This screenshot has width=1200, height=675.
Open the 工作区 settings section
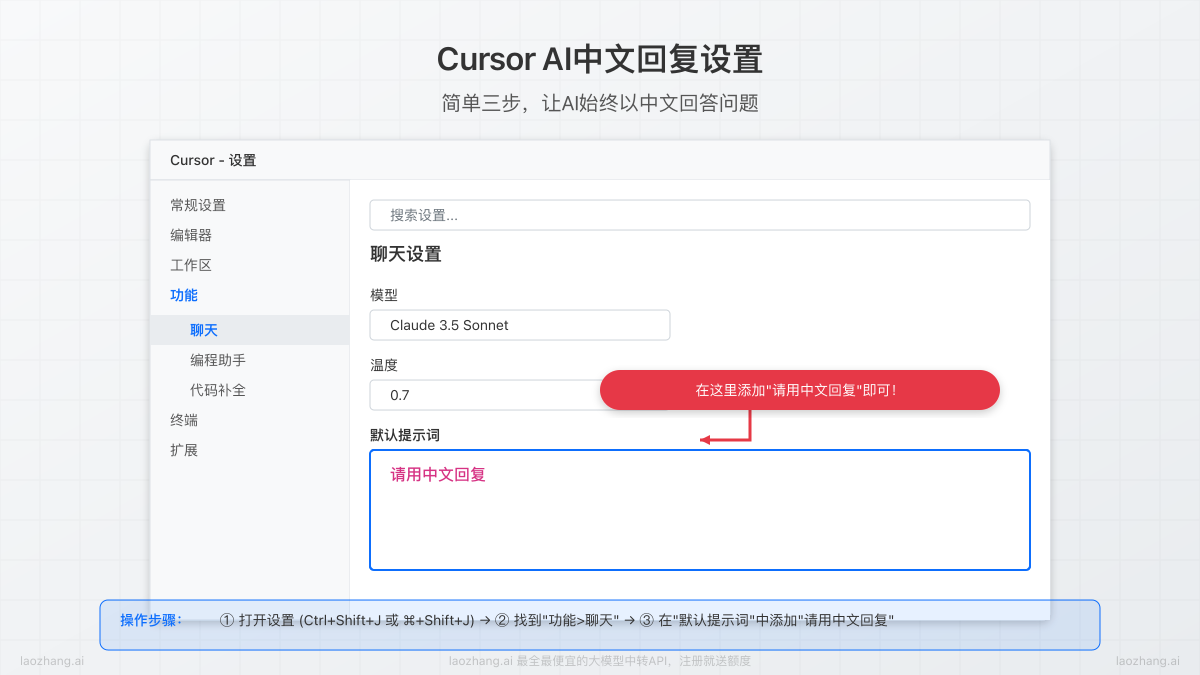[x=191, y=265]
